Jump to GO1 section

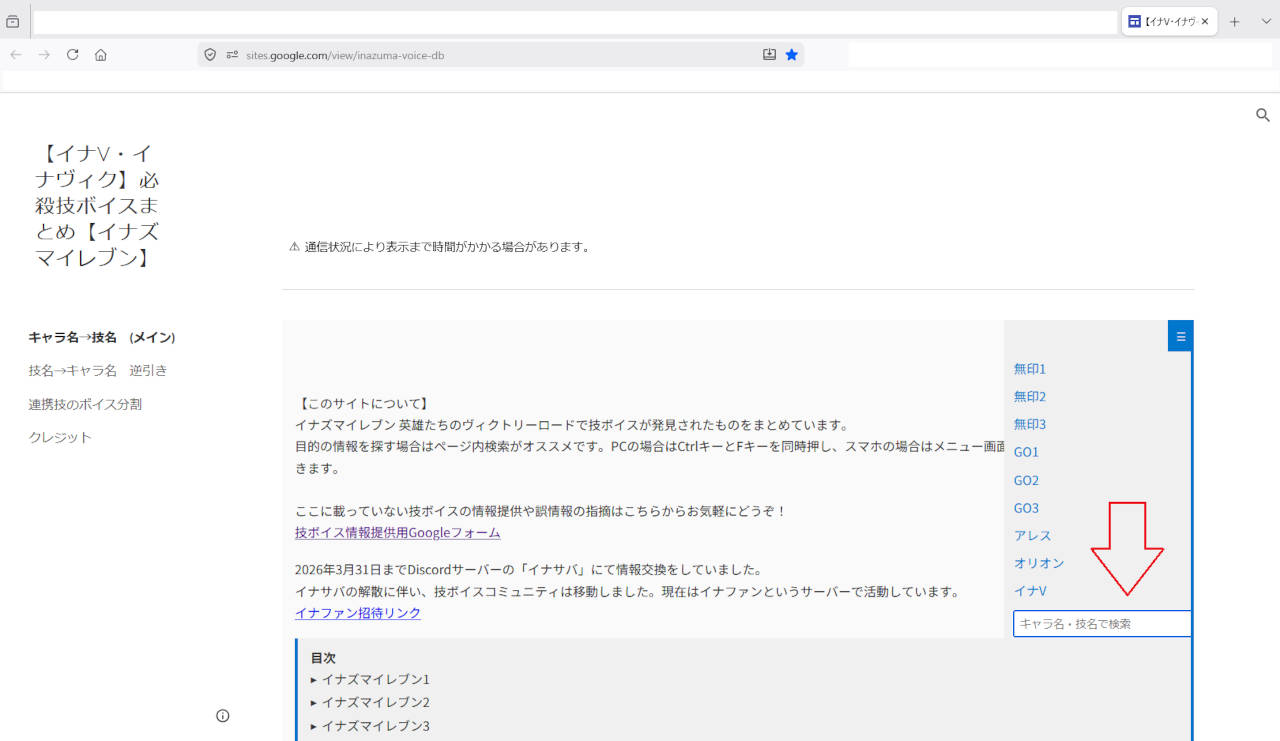pyautogui.click(x=1026, y=452)
